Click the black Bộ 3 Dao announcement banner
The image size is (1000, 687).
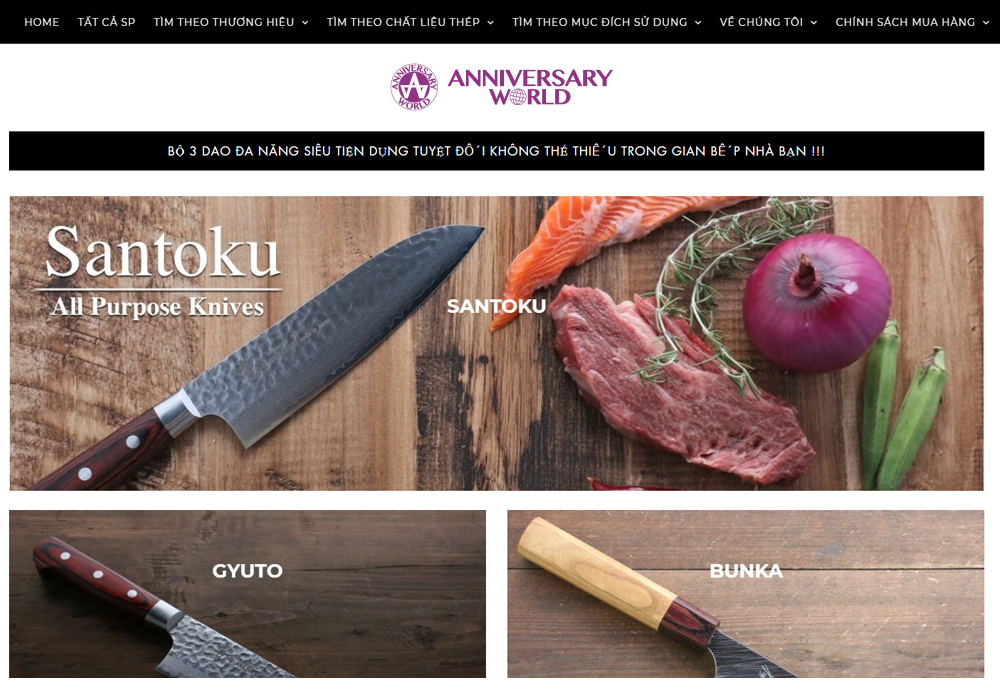[x=496, y=151]
